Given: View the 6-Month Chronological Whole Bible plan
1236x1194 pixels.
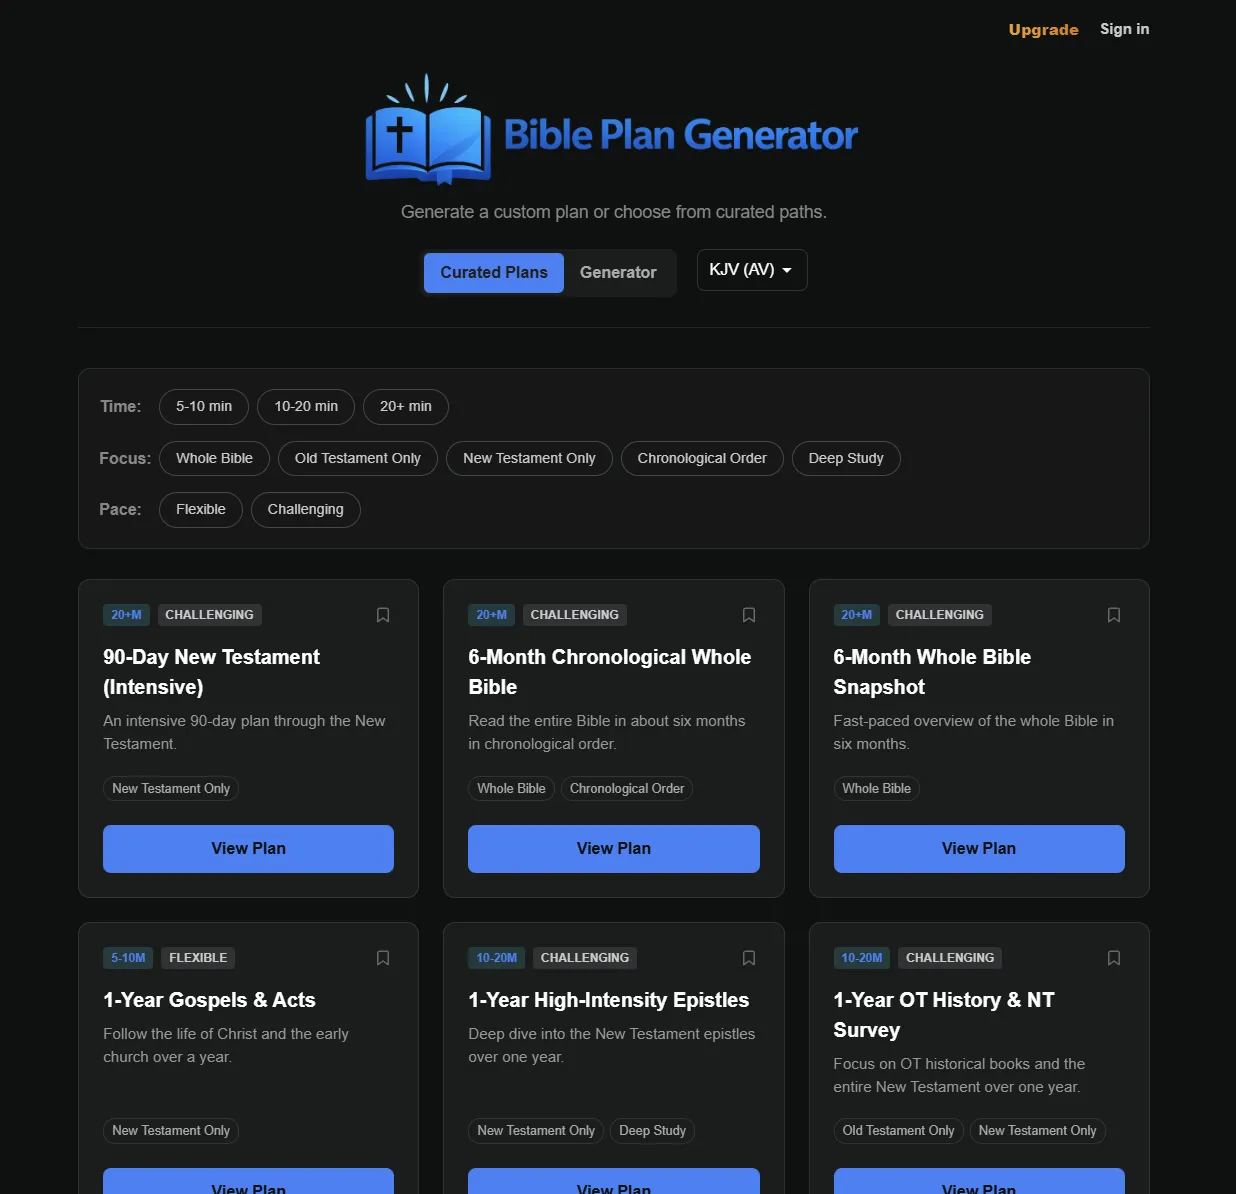Looking at the screenshot, I should point(613,848).
